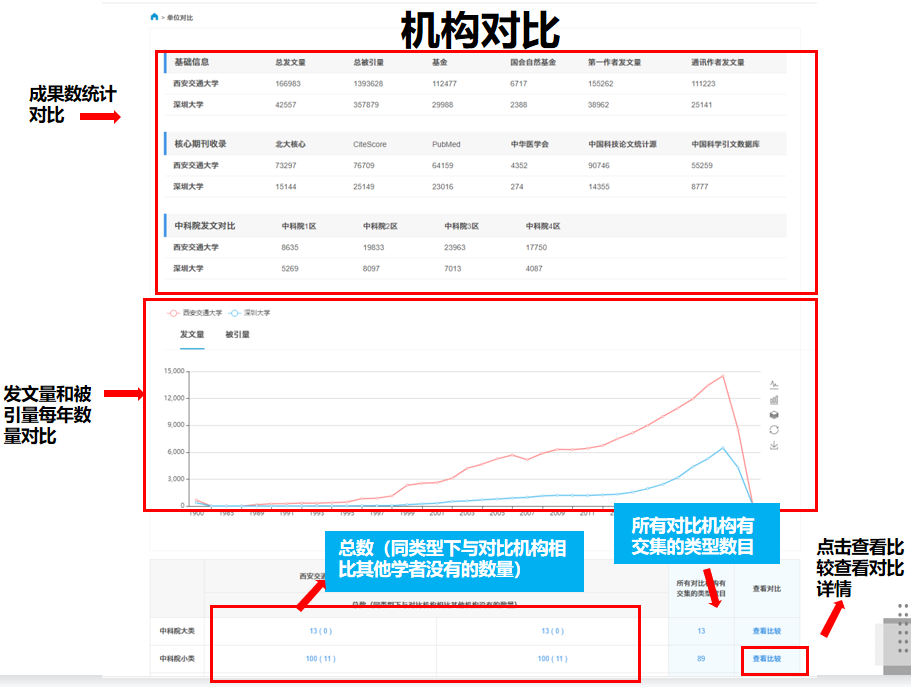
Task: Click intersection count 89 in 中科院小类 row
Action: (x=701, y=659)
